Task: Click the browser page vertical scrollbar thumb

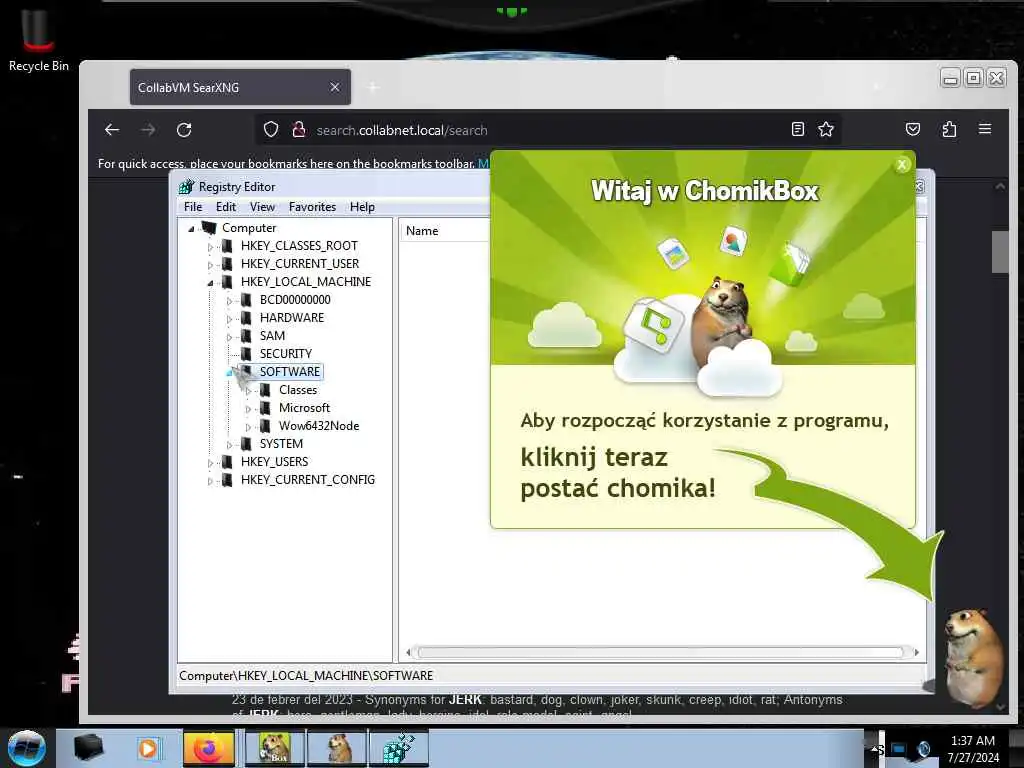Action: 1000,251
